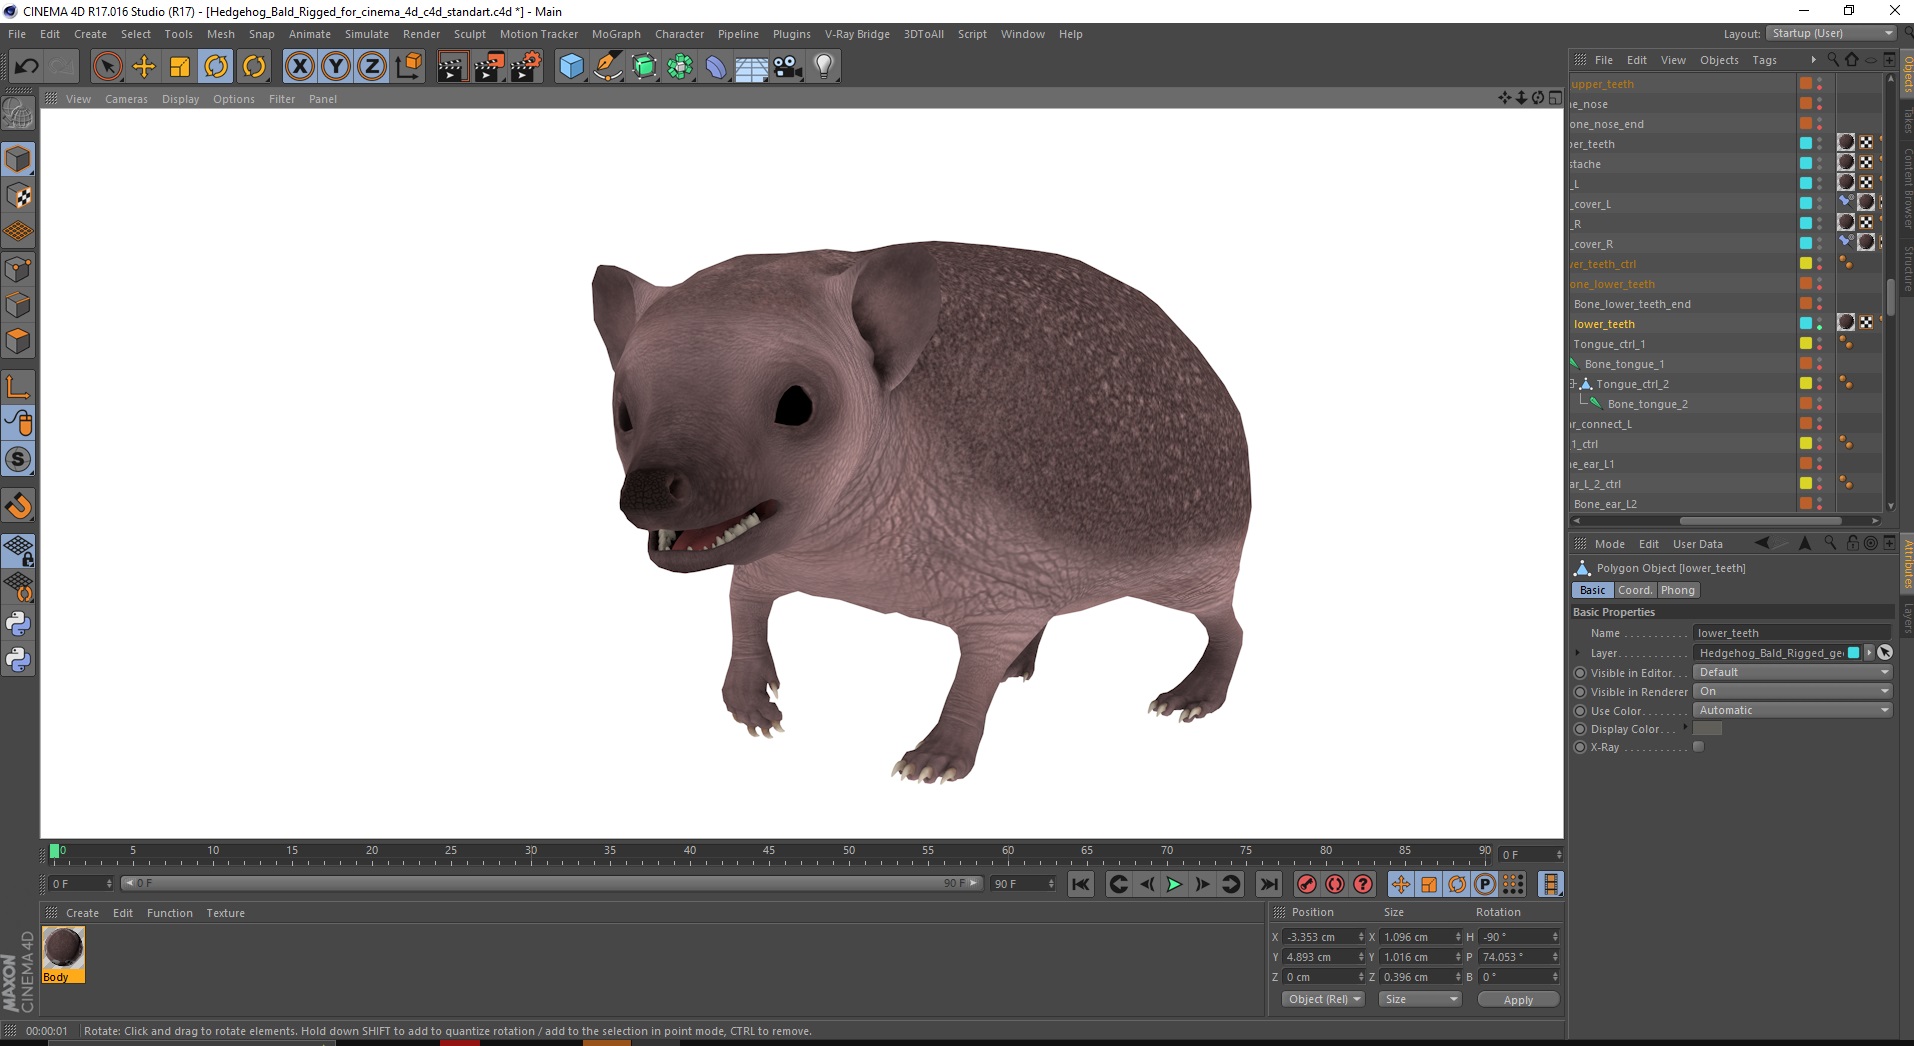The image size is (1914, 1046).
Task: Select the Basic tab
Action: coord(1593,590)
